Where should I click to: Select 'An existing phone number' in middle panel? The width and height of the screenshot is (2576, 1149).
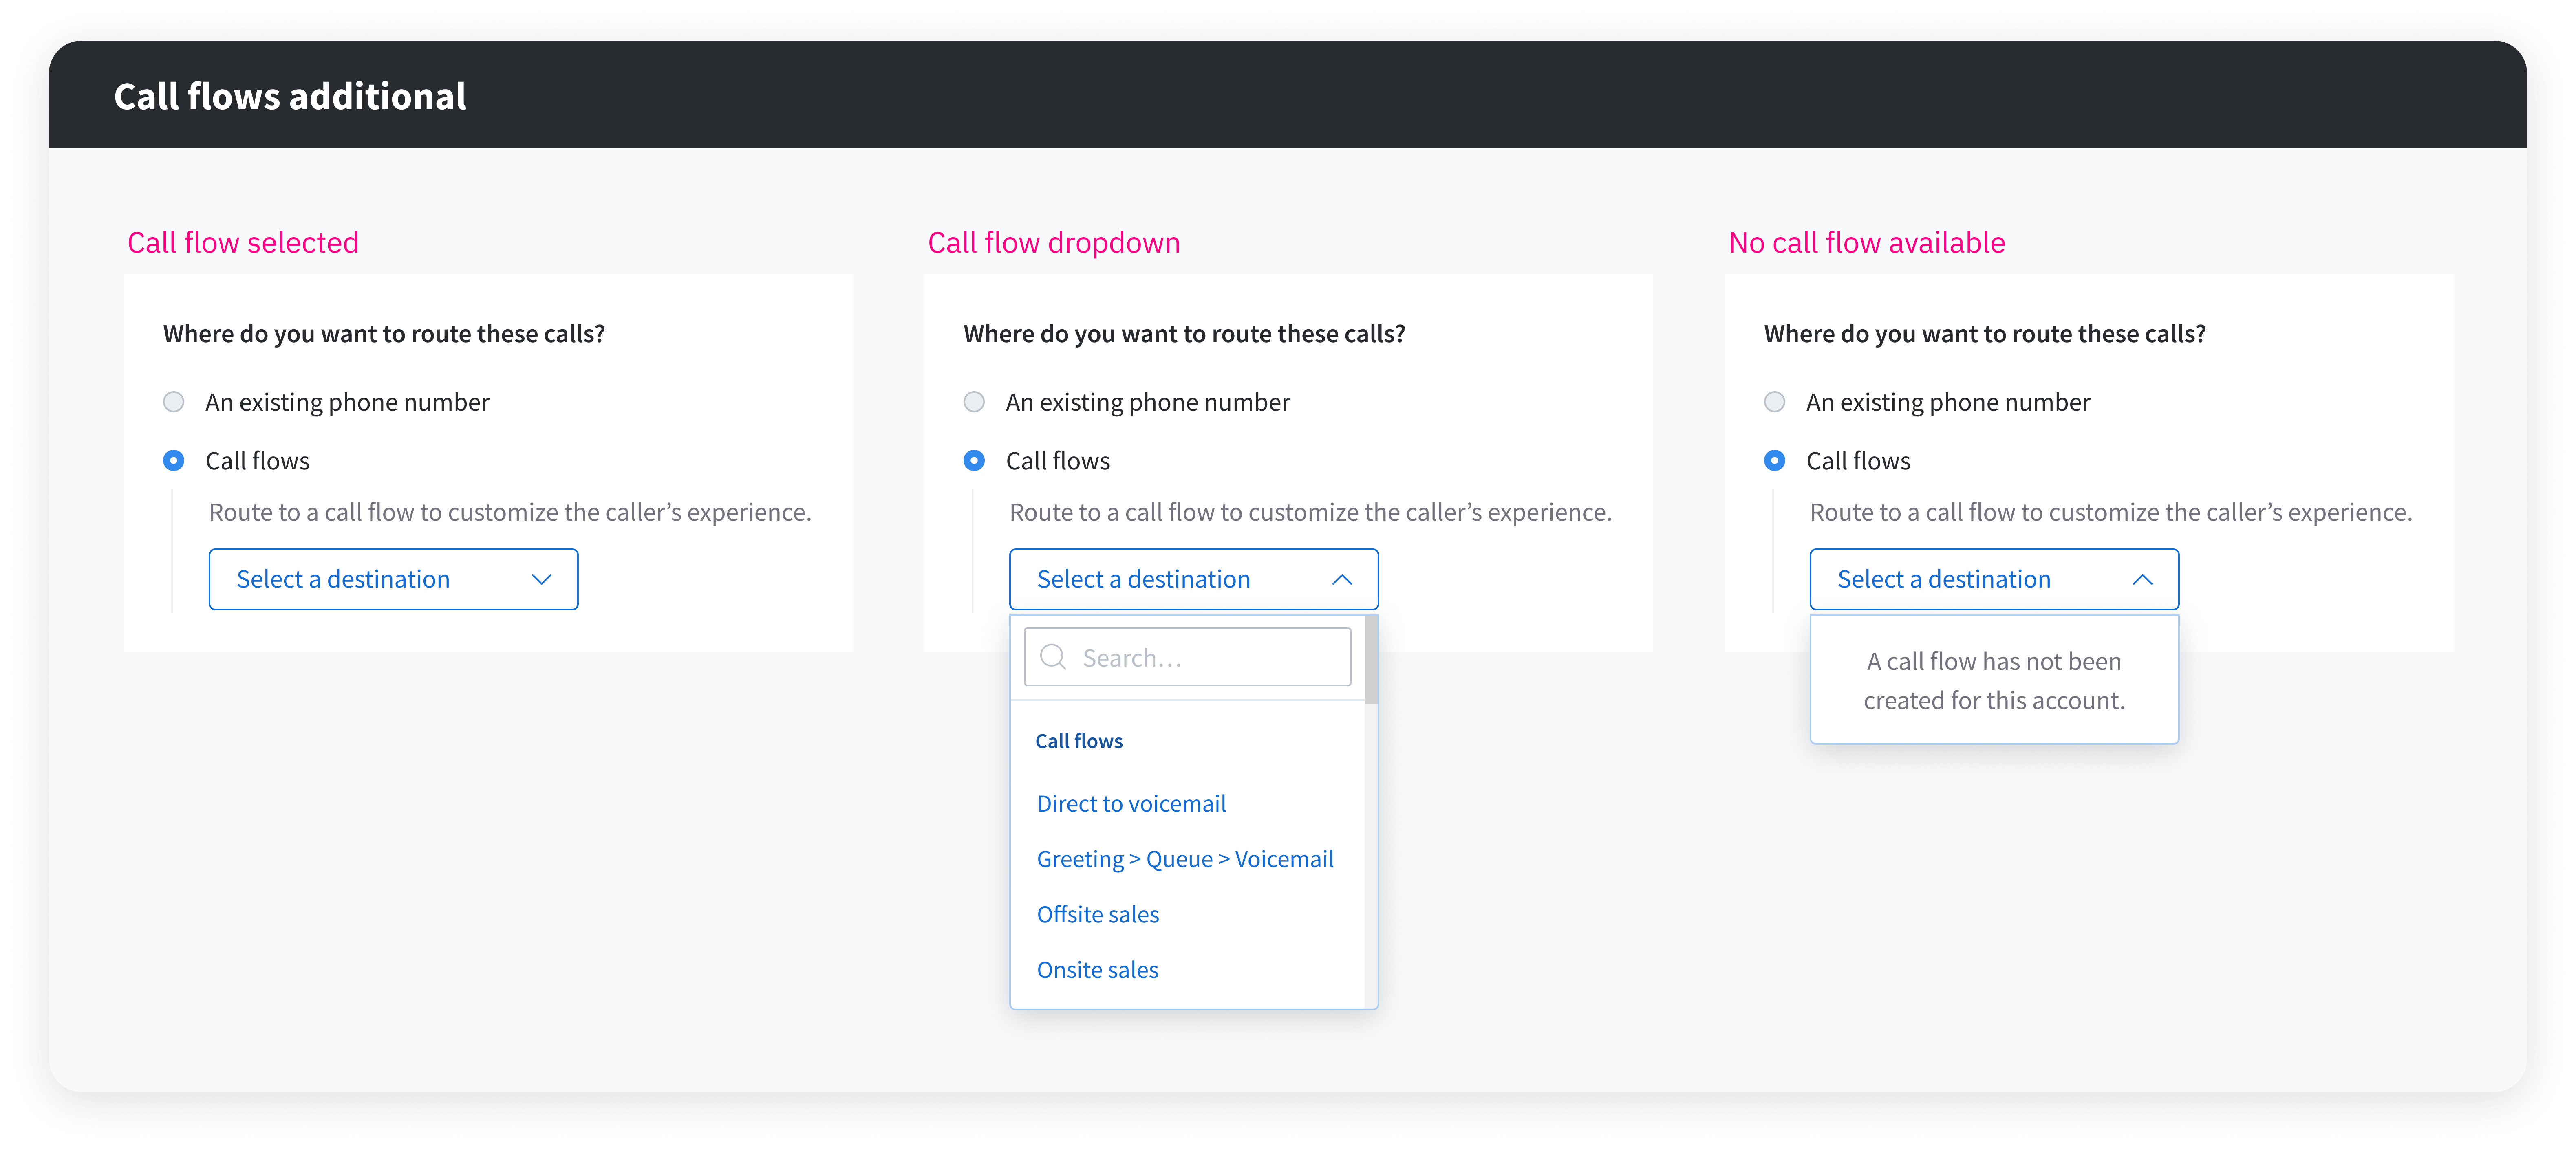974,402
